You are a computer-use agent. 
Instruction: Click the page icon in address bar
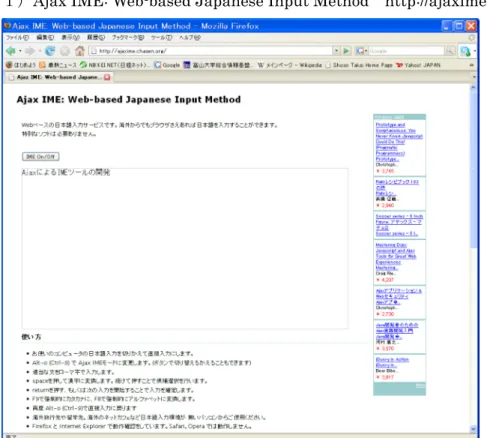[94, 51]
